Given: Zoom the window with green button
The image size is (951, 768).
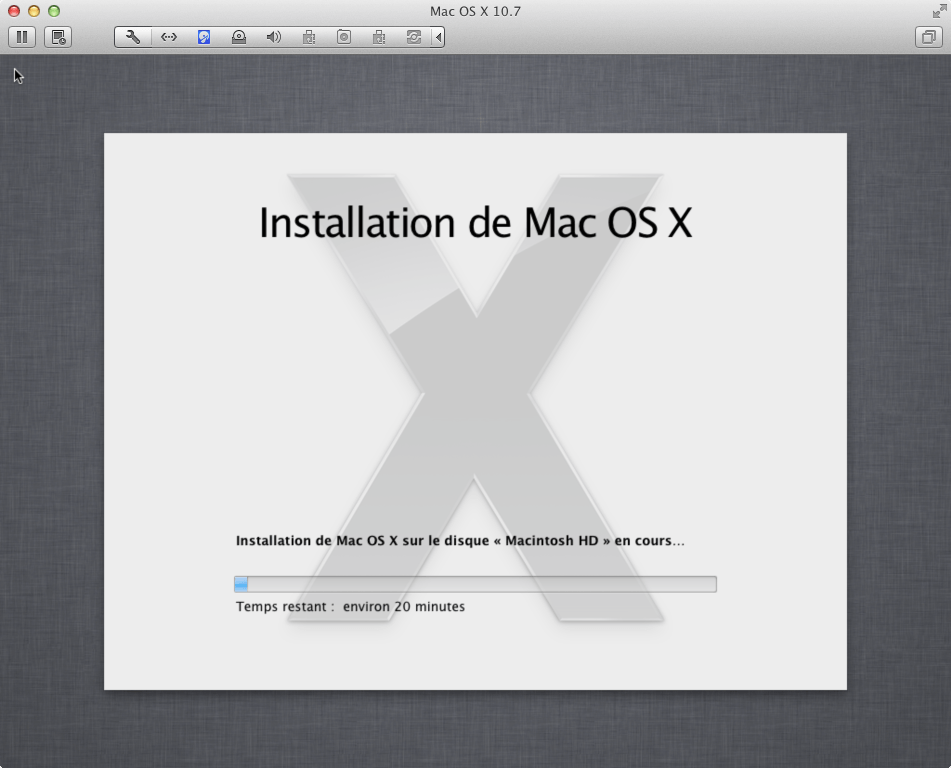Looking at the screenshot, I should point(54,11).
